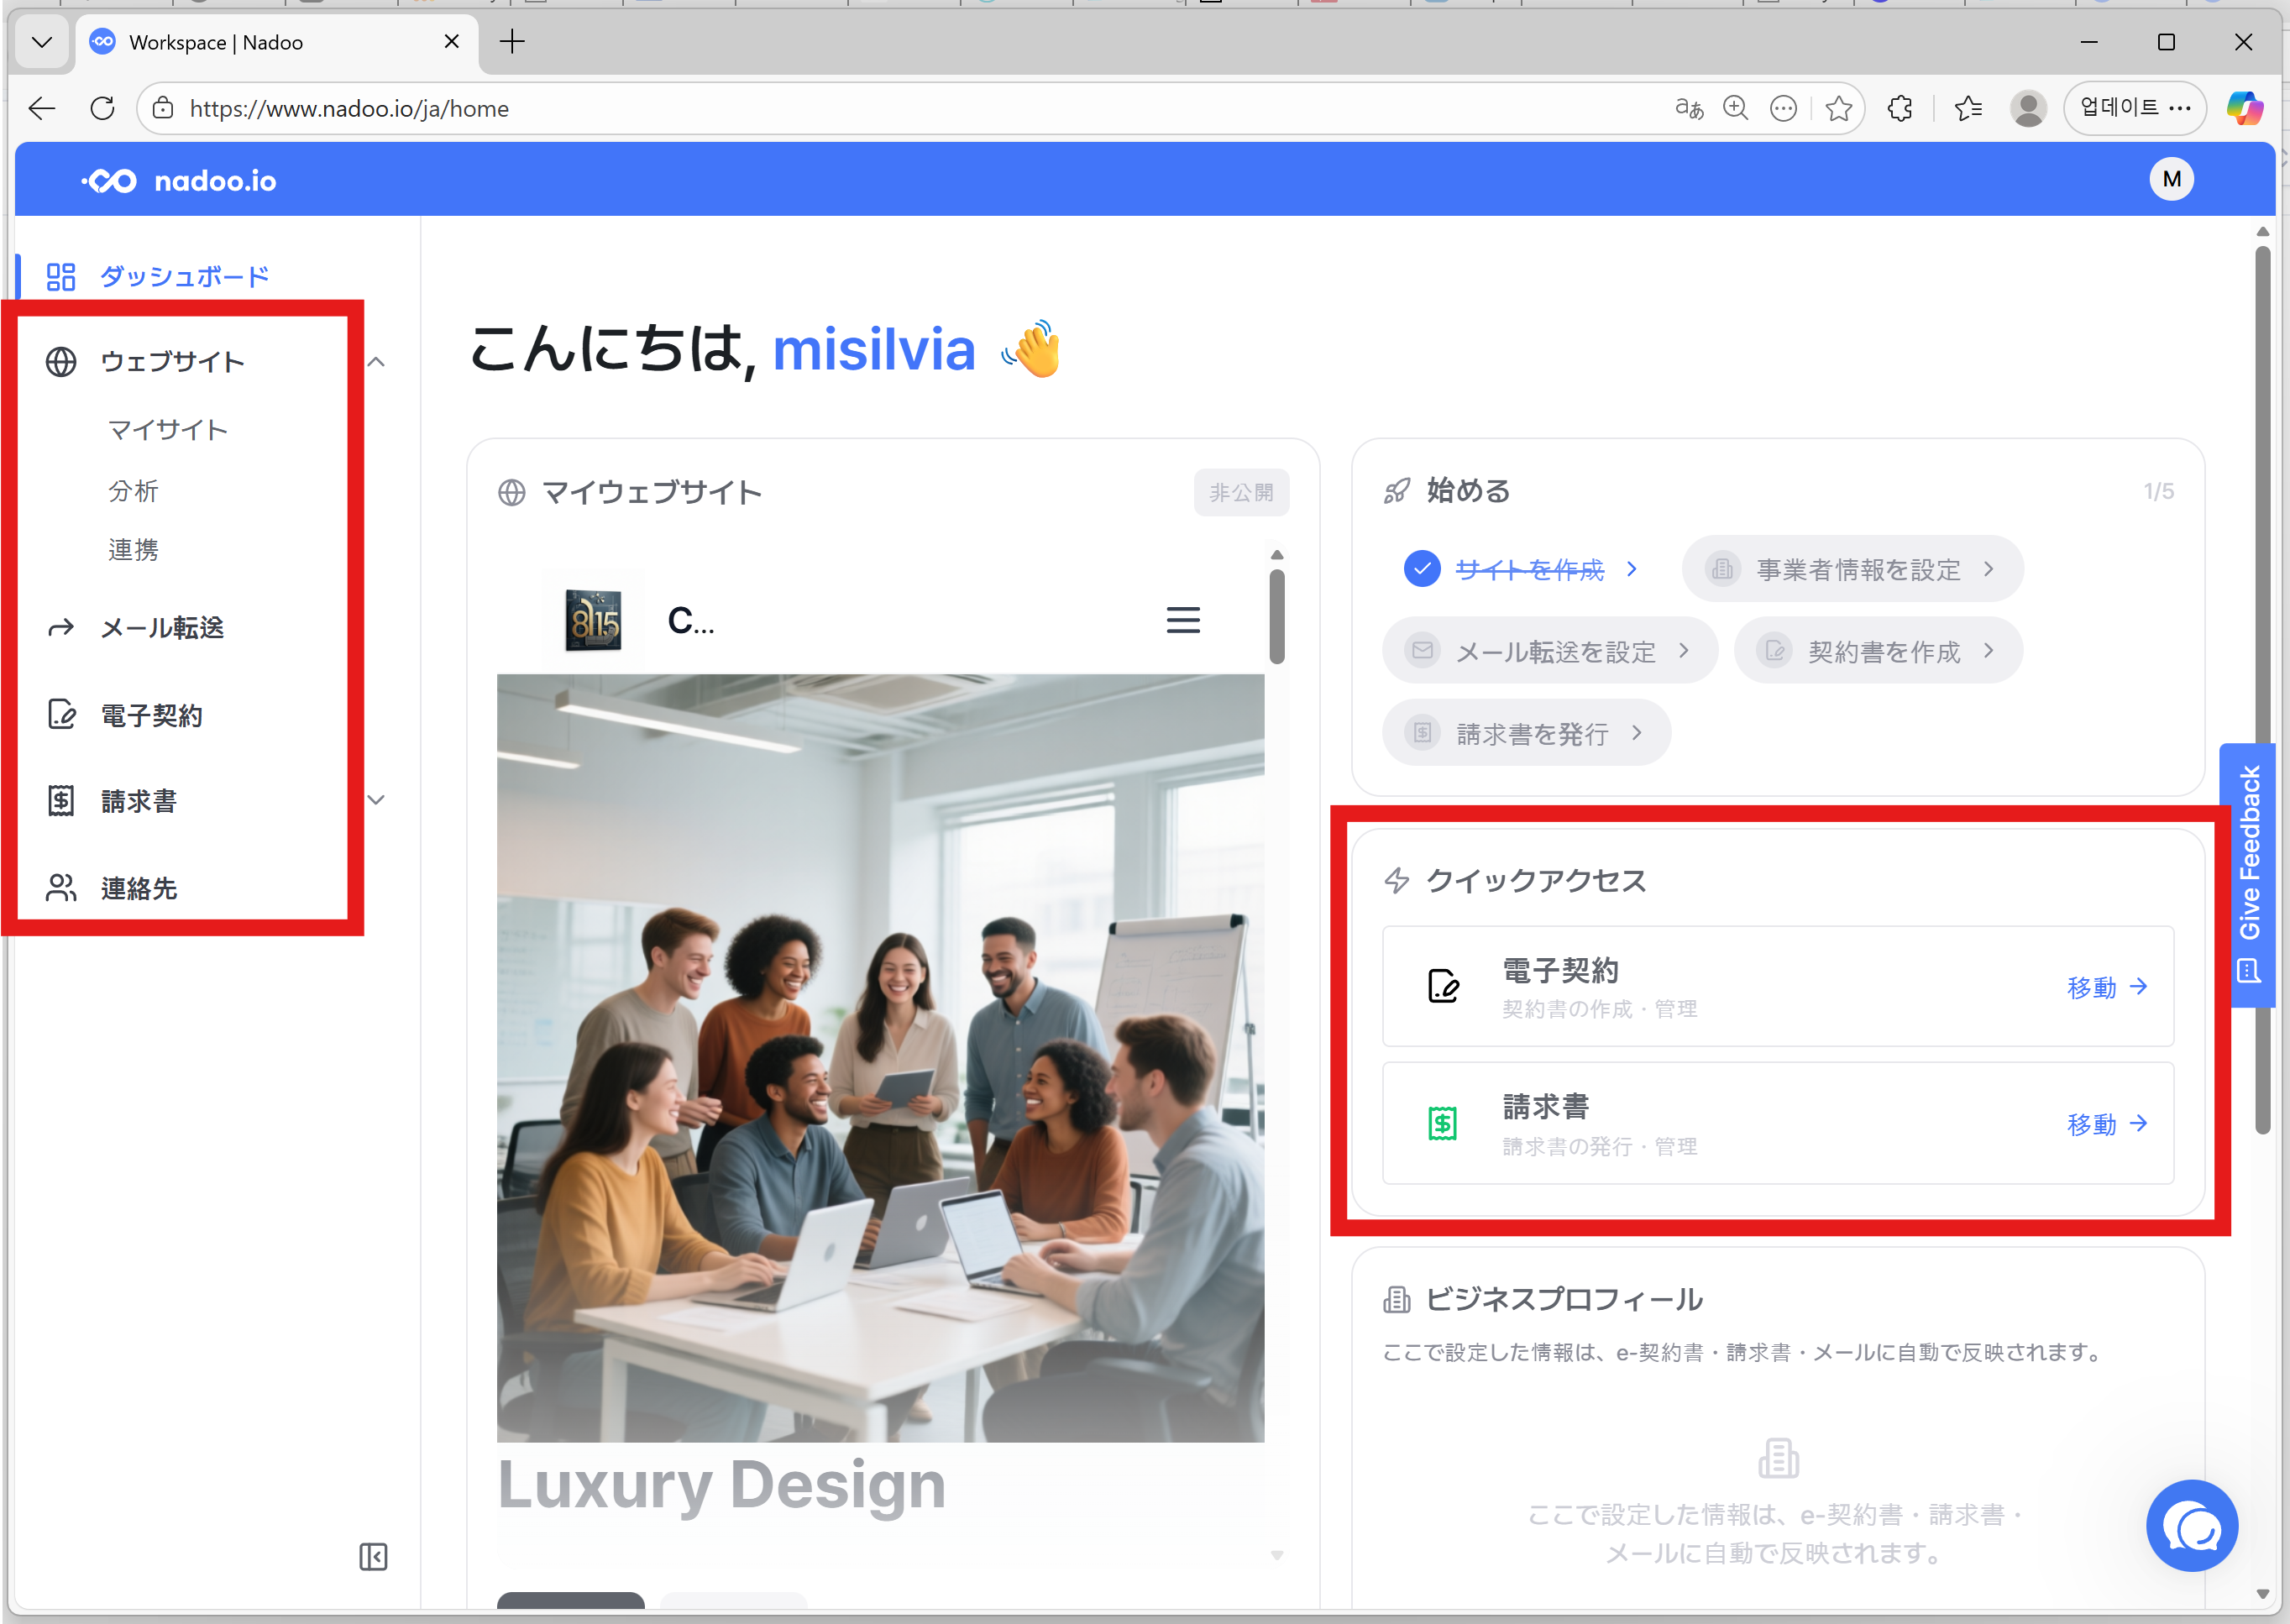This screenshot has width=2290, height=1624.
Task: Click the 事業者情報を設定 step button
Action: pos(1852,569)
